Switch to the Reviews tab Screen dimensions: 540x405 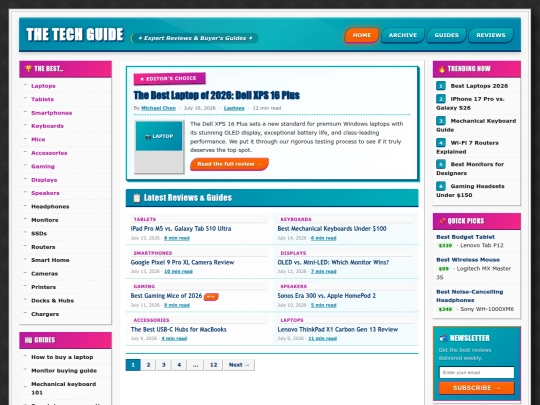(491, 35)
